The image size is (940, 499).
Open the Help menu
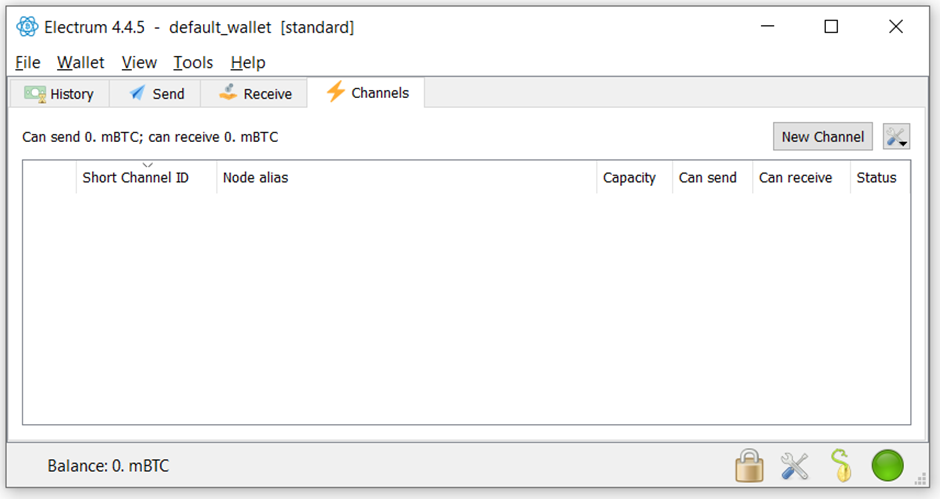point(248,62)
